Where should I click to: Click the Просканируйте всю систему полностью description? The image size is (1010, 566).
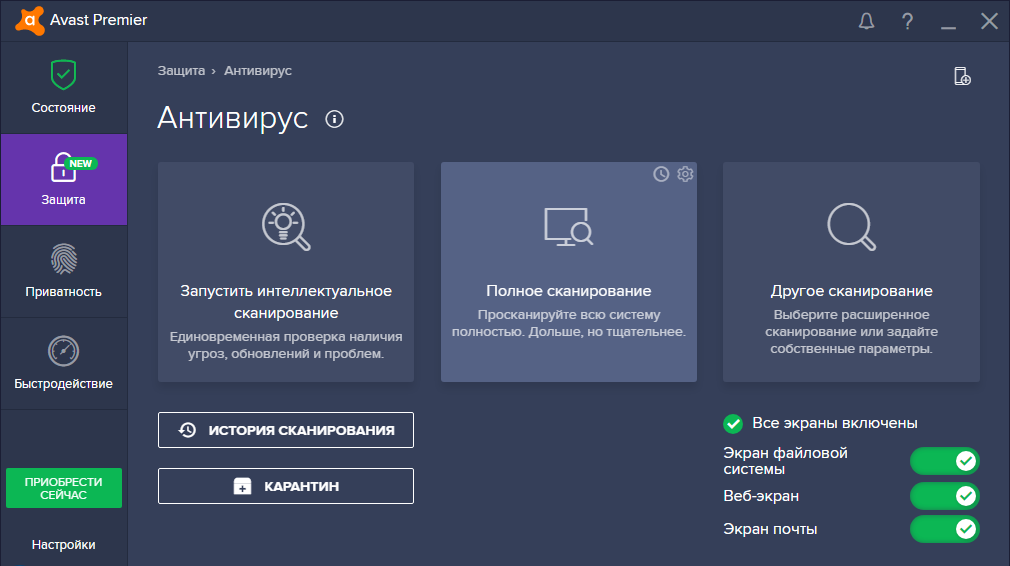point(569,323)
